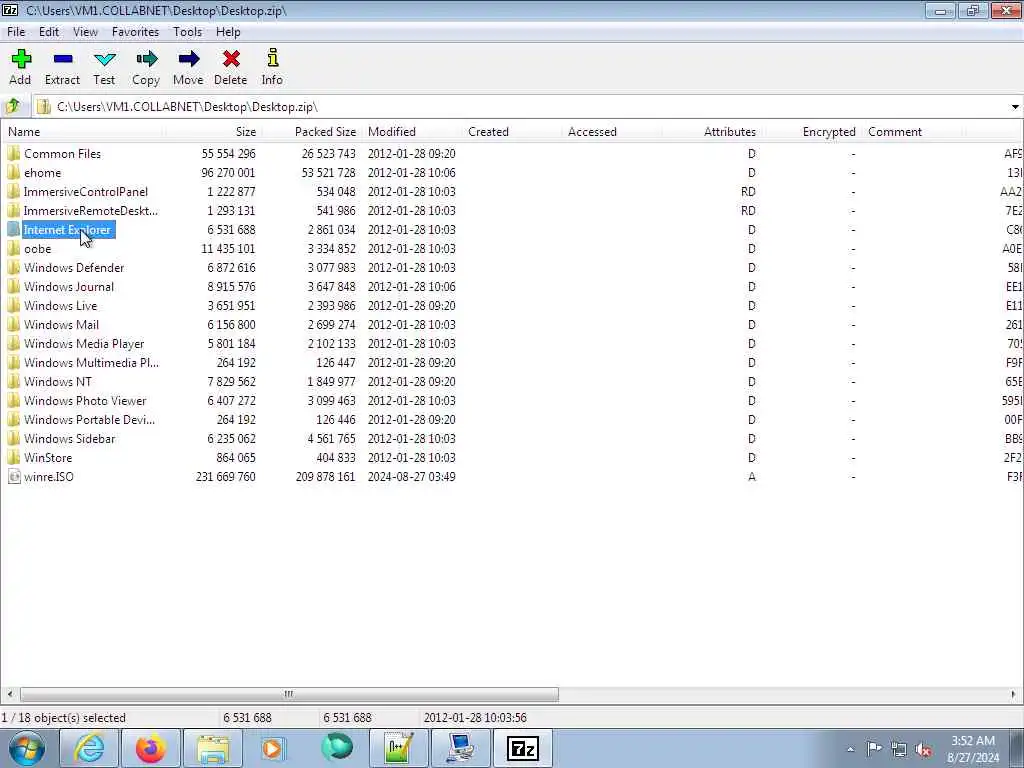Screen dimensions: 1024x768
Task: Click the horizontal scrollbar thumb
Action: point(289,694)
